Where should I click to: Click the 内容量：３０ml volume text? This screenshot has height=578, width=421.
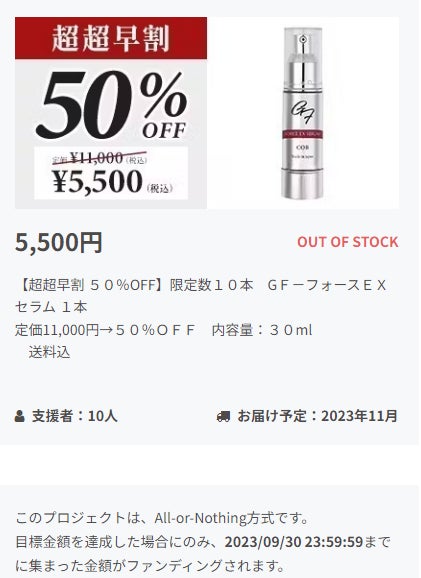pos(262,330)
